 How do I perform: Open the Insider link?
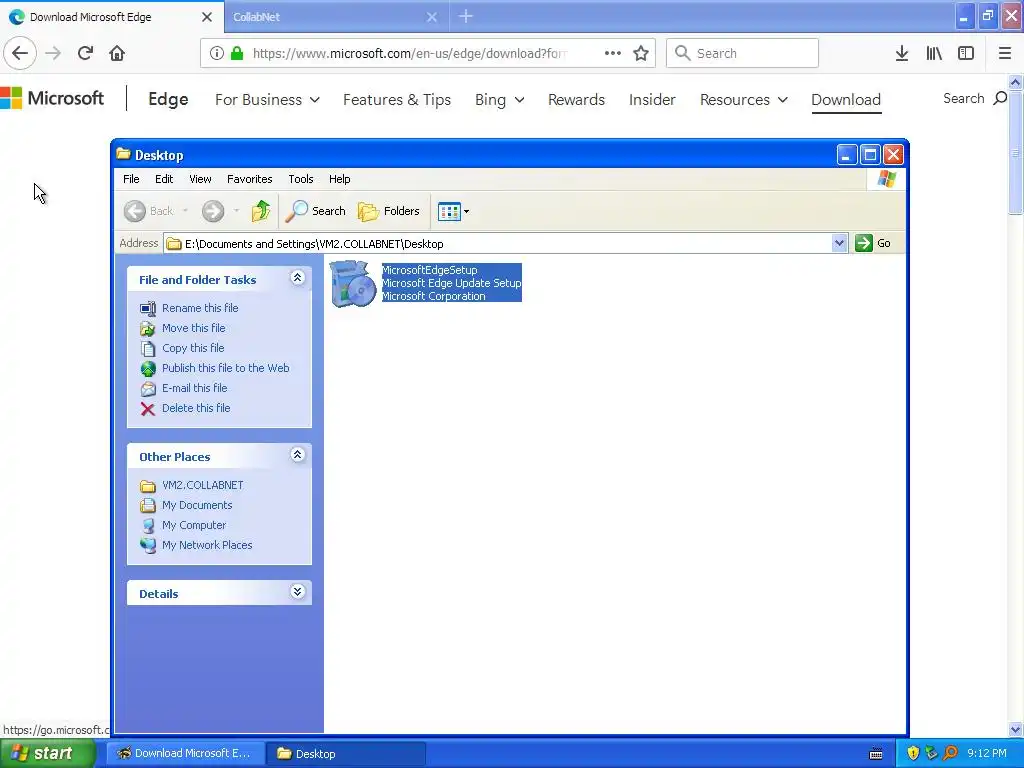pyautogui.click(x=652, y=100)
